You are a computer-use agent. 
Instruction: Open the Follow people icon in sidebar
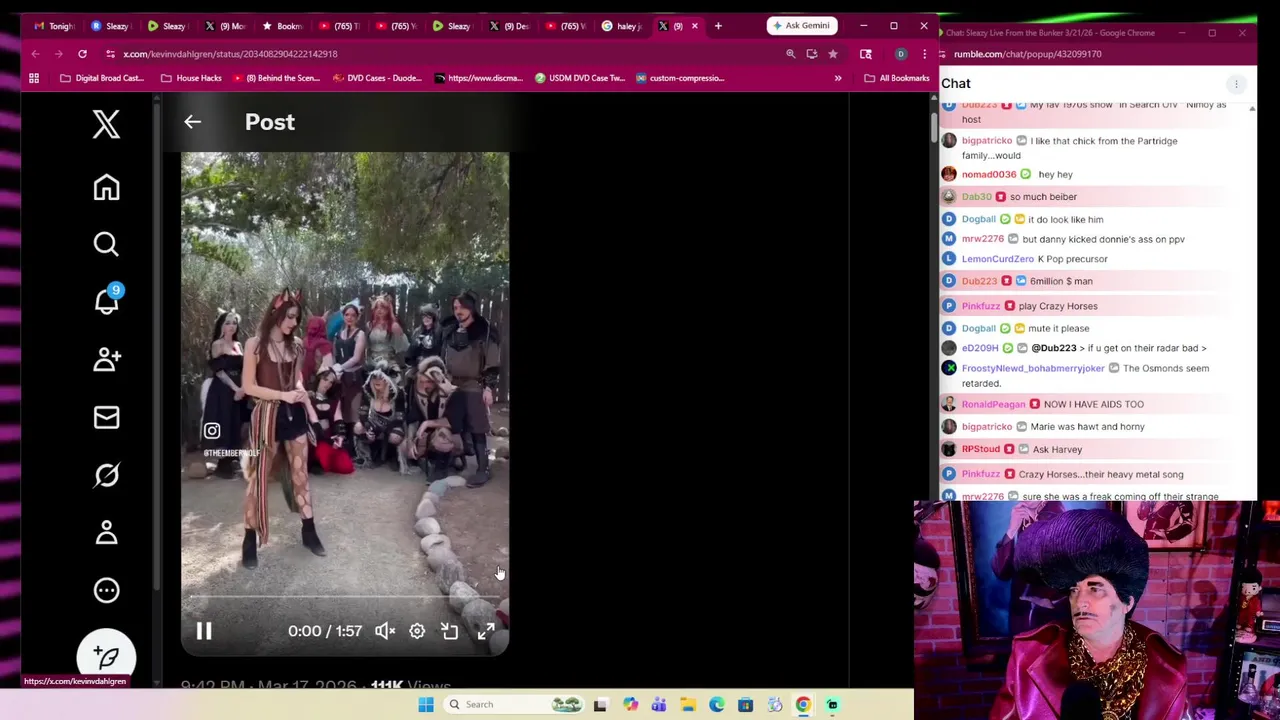[x=106, y=359]
